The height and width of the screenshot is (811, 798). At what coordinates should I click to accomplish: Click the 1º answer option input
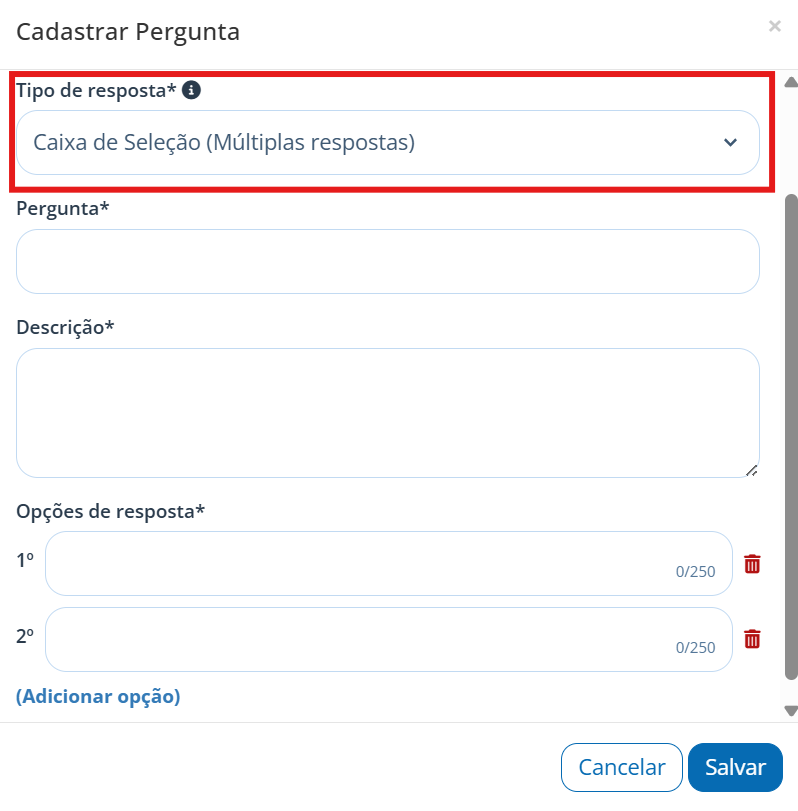click(x=389, y=563)
